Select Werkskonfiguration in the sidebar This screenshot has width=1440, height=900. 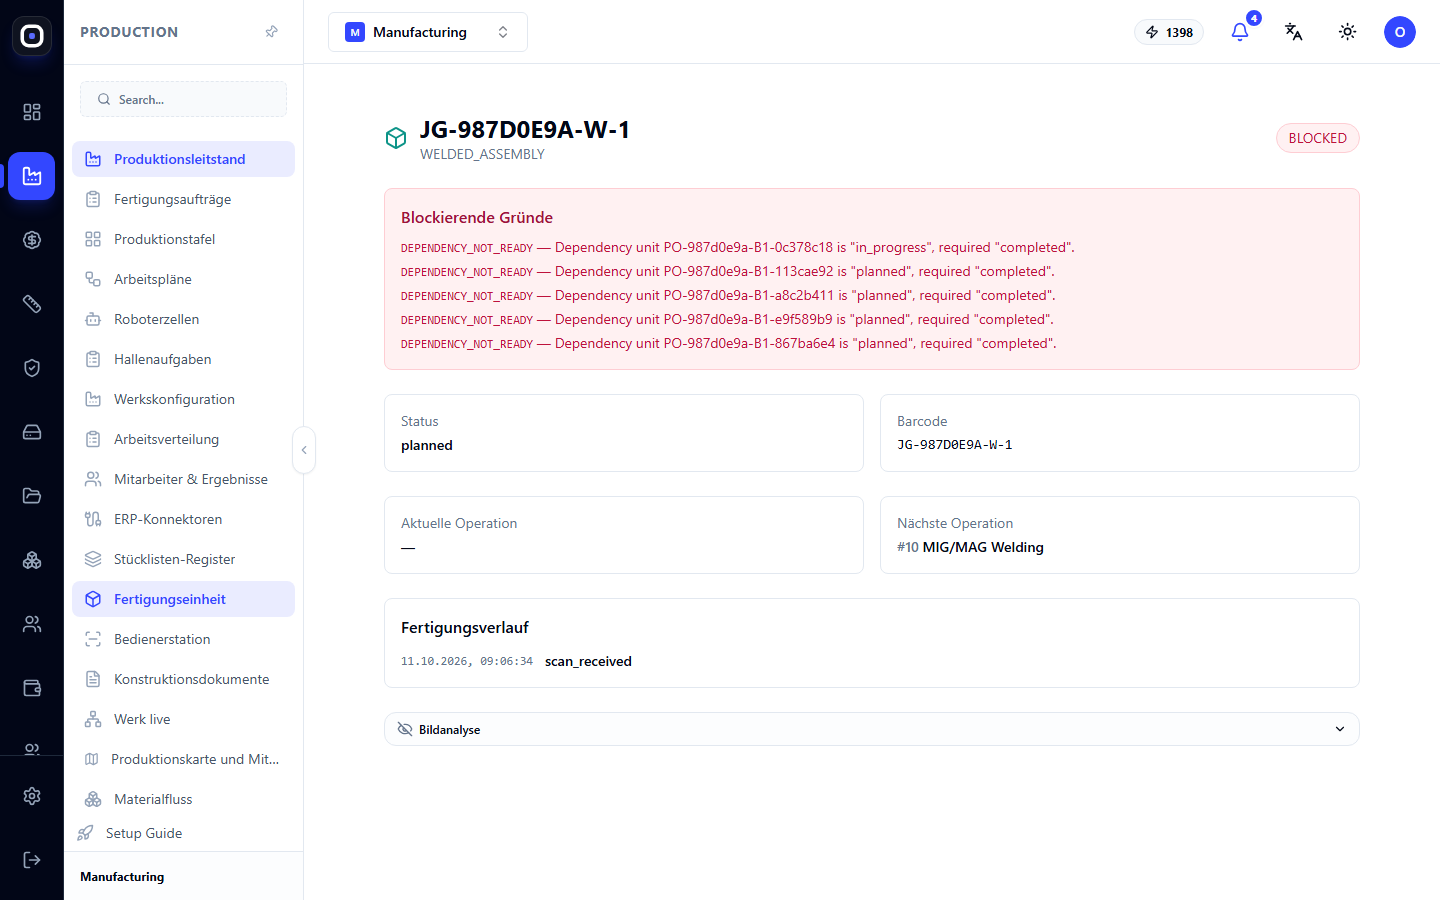pos(183,399)
